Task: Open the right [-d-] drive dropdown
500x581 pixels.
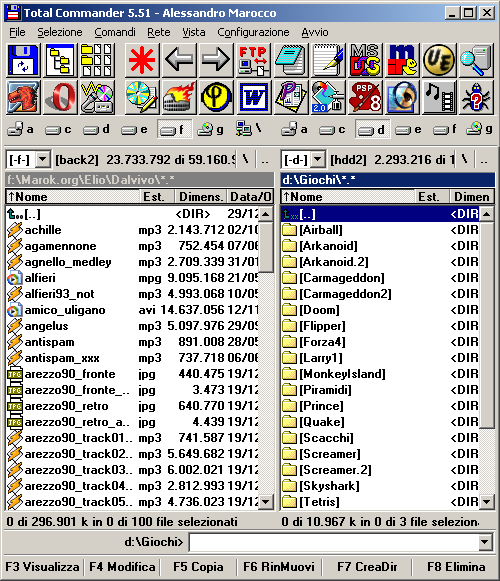Action: click(318, 160)
